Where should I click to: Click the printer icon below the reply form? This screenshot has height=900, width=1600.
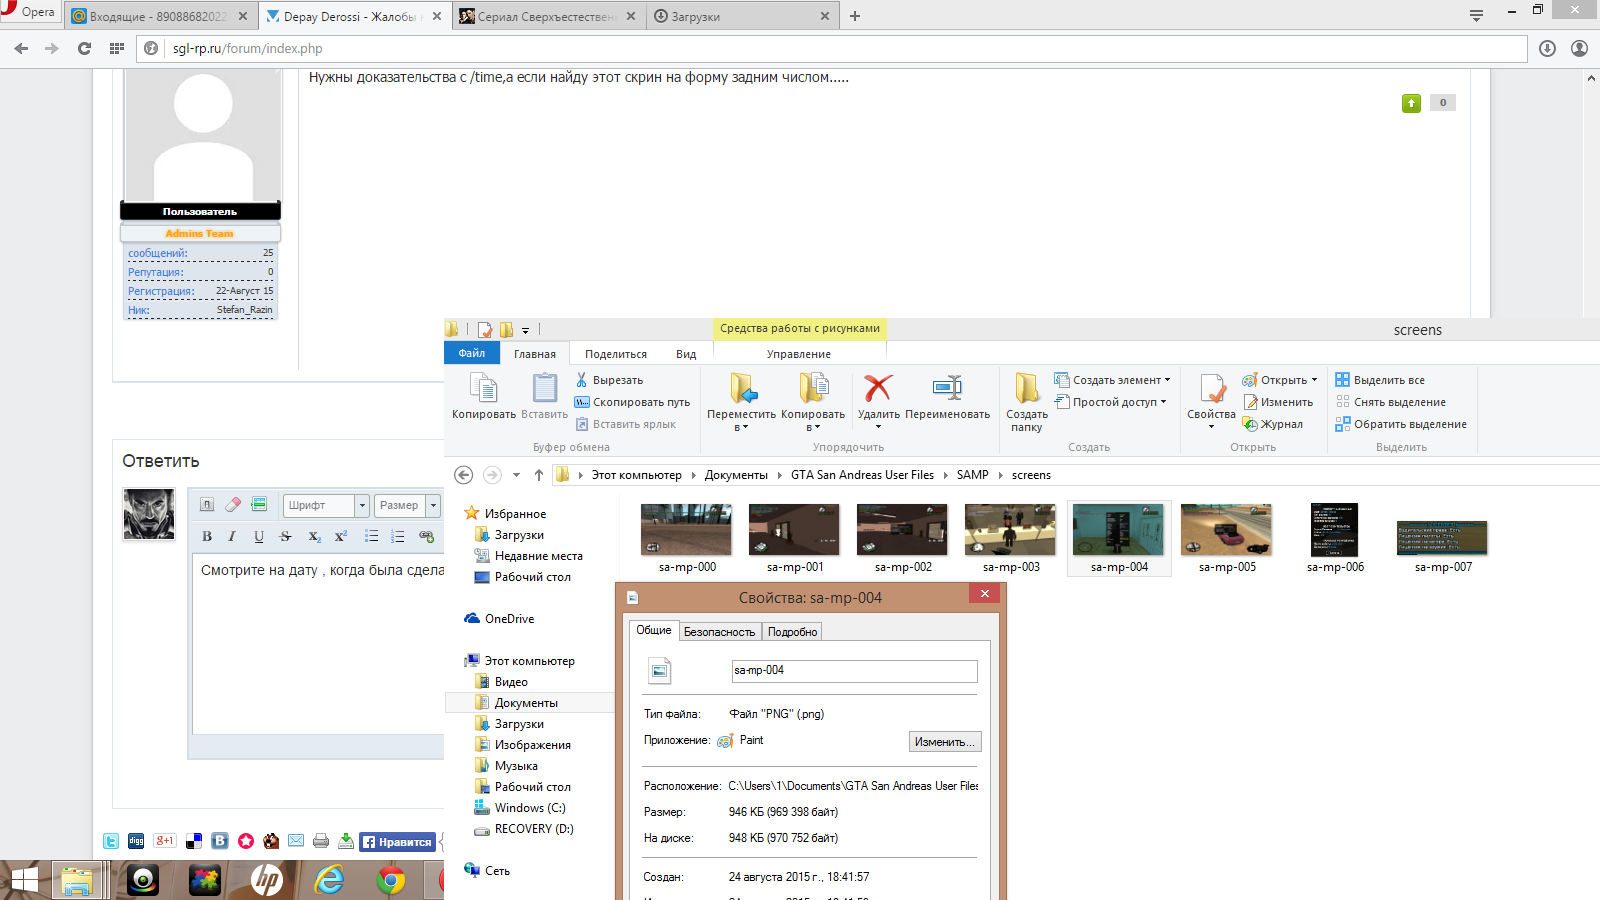321,841
